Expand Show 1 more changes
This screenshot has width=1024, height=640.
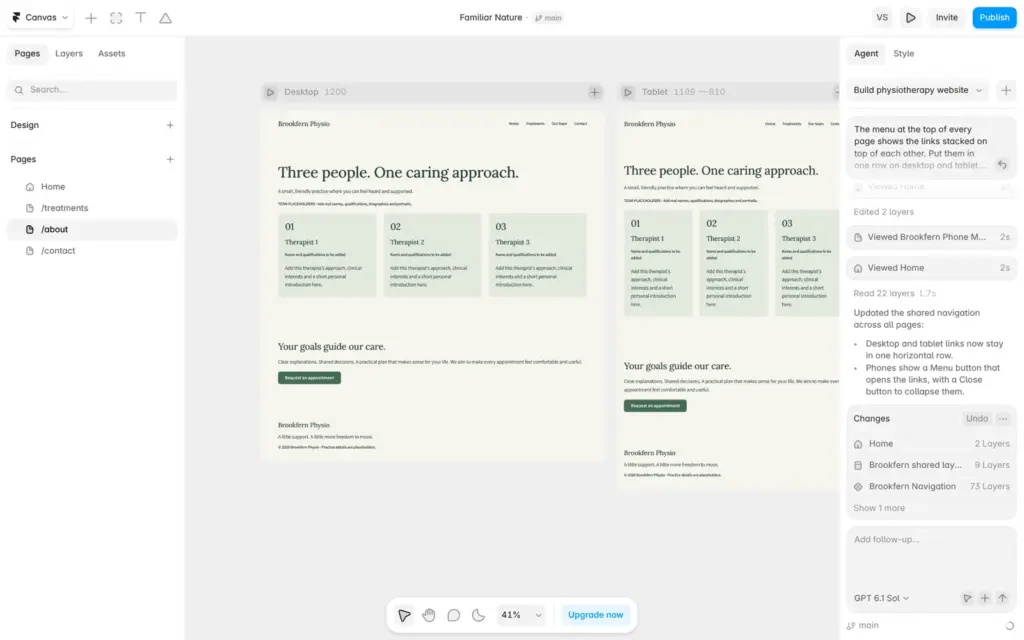pos(879,508)
